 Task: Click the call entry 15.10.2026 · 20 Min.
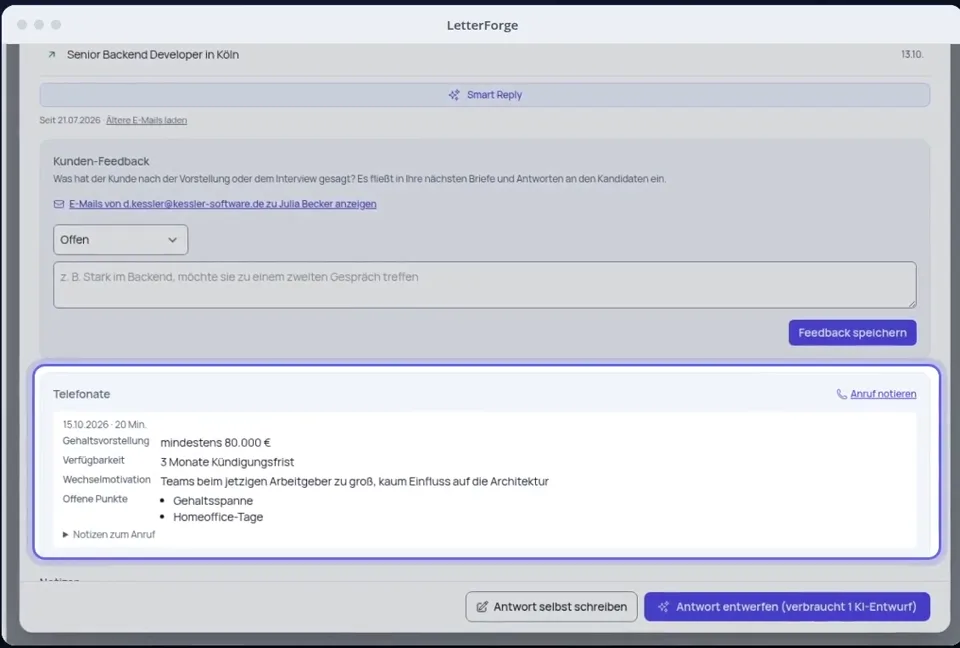pos(105,424)
